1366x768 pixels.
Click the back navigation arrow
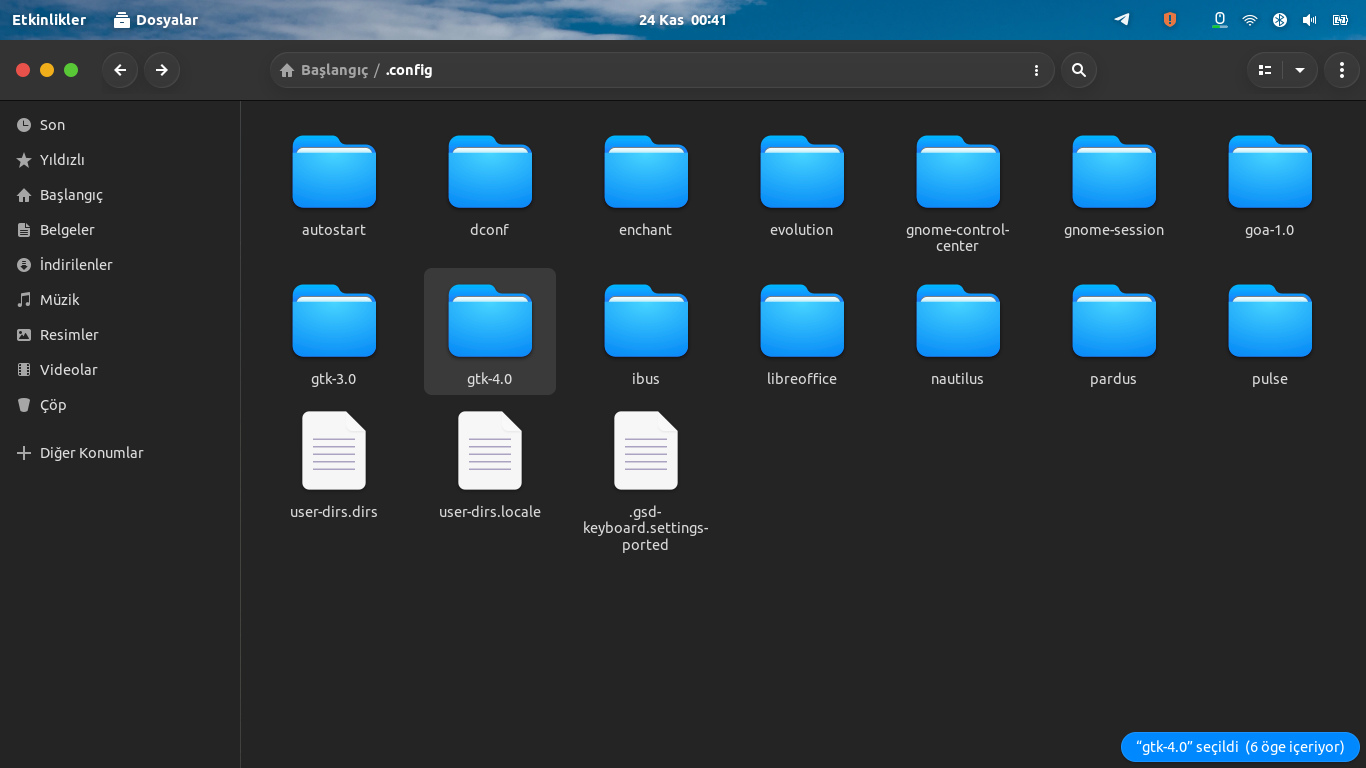pos(120,70)
